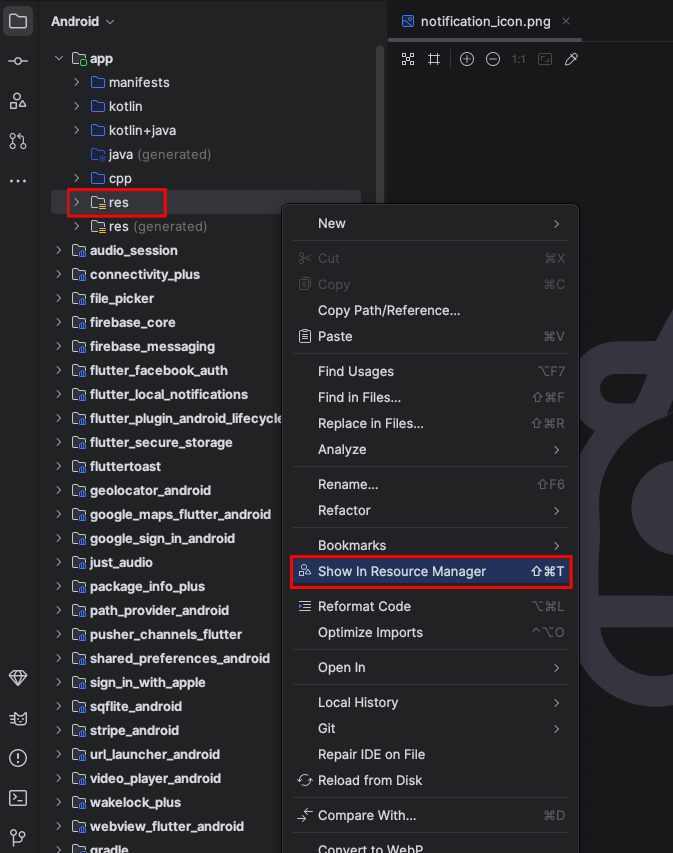Open the Bookmarks submenu

tap(430, 545)
